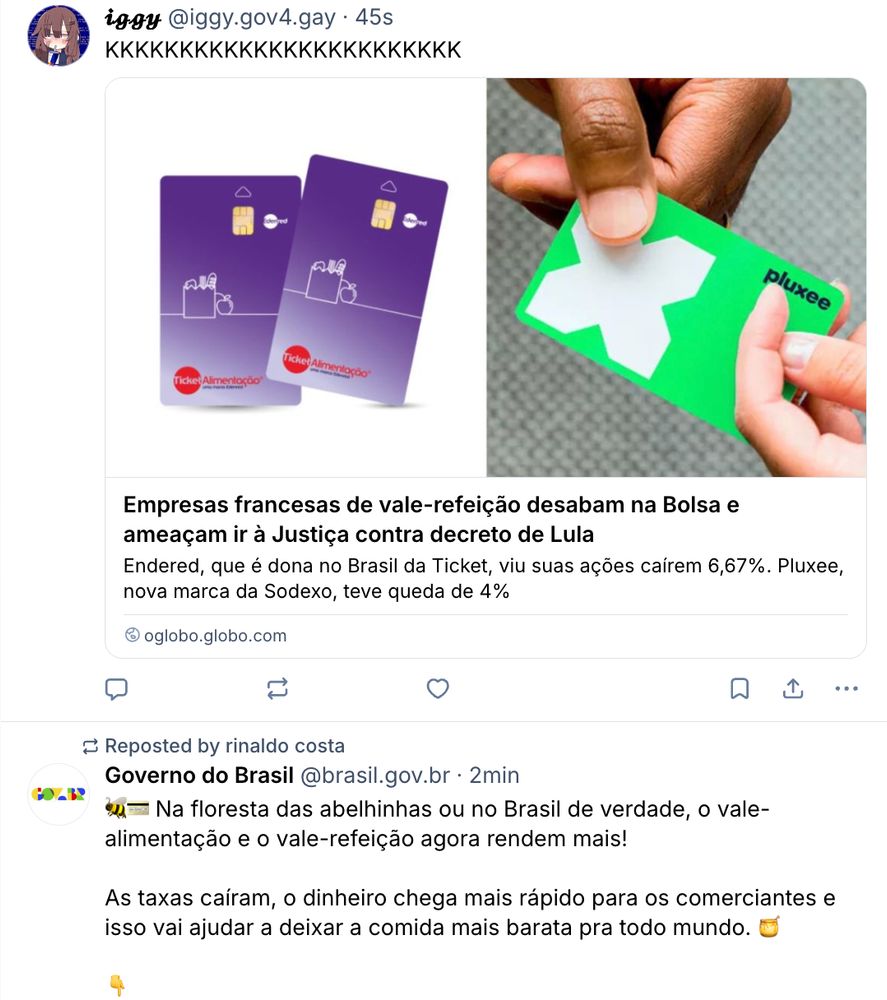Like iggy's post with the heart icon
The width and height of the screenshot is (887, 1000).
[437, 689]
